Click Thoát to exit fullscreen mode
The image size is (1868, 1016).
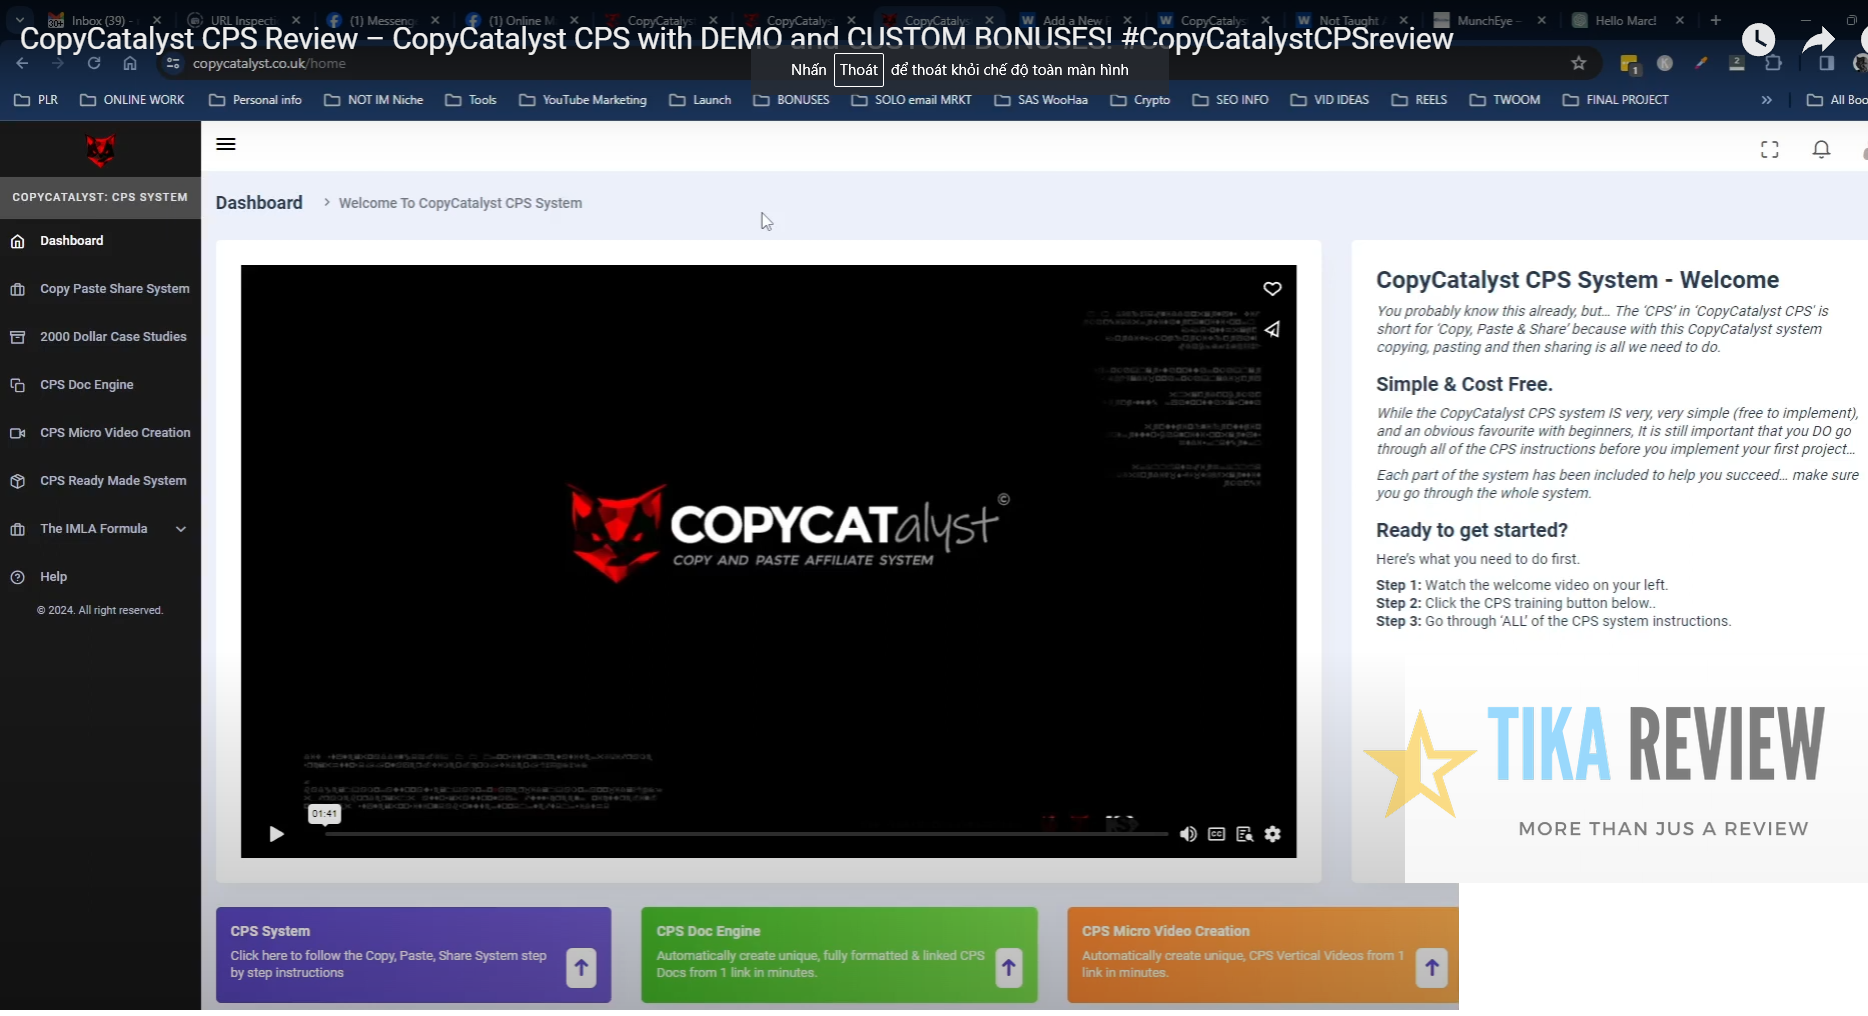858,69
